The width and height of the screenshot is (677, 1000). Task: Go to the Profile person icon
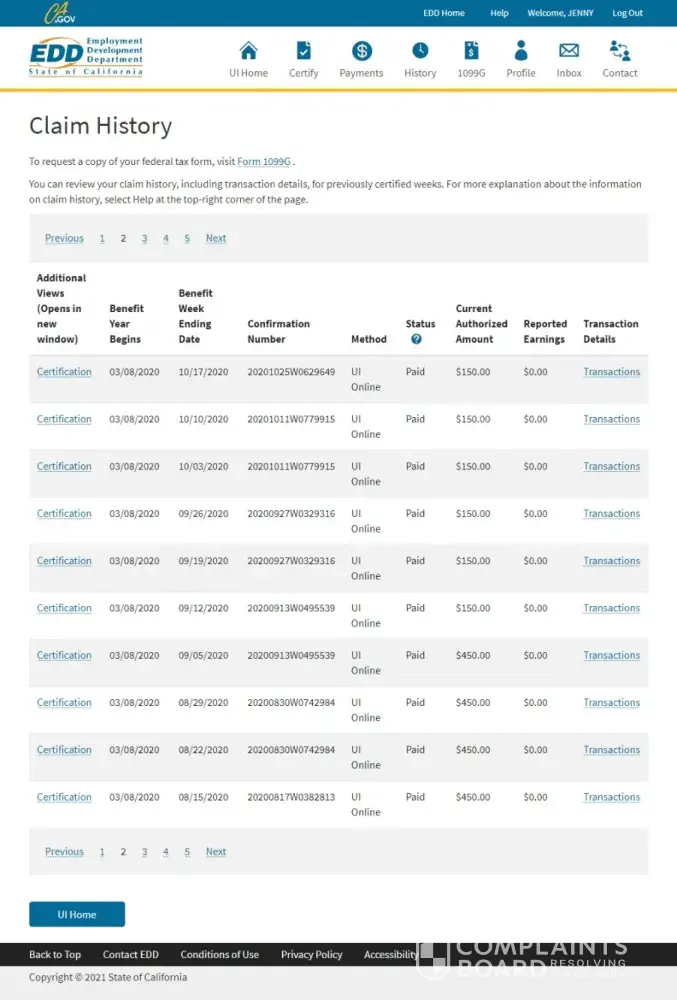click(x=520, y=51)
